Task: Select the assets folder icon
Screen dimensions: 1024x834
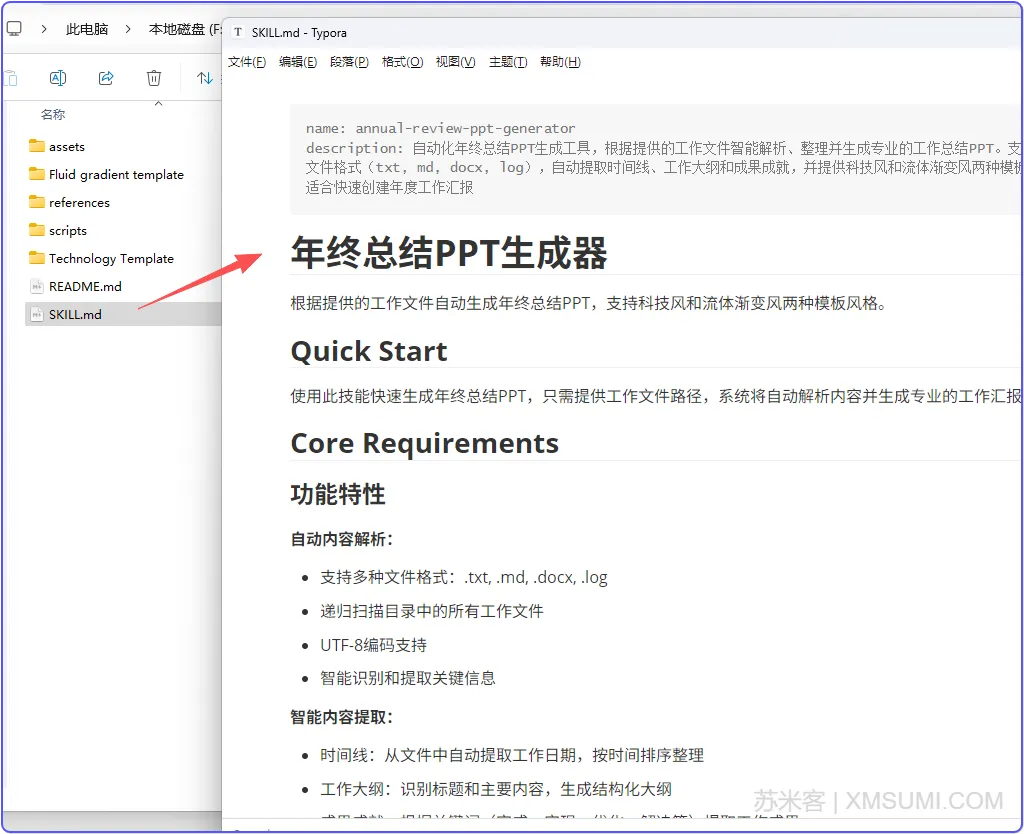Action: pyautogui.click(x=37, y=146)
